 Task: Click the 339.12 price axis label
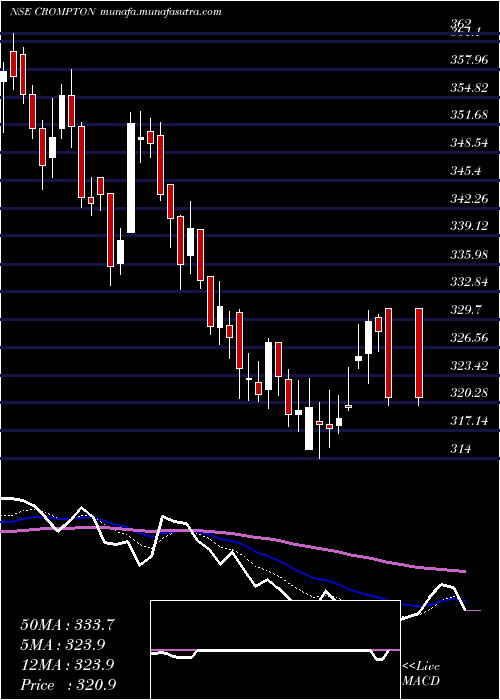pos(469,226)
